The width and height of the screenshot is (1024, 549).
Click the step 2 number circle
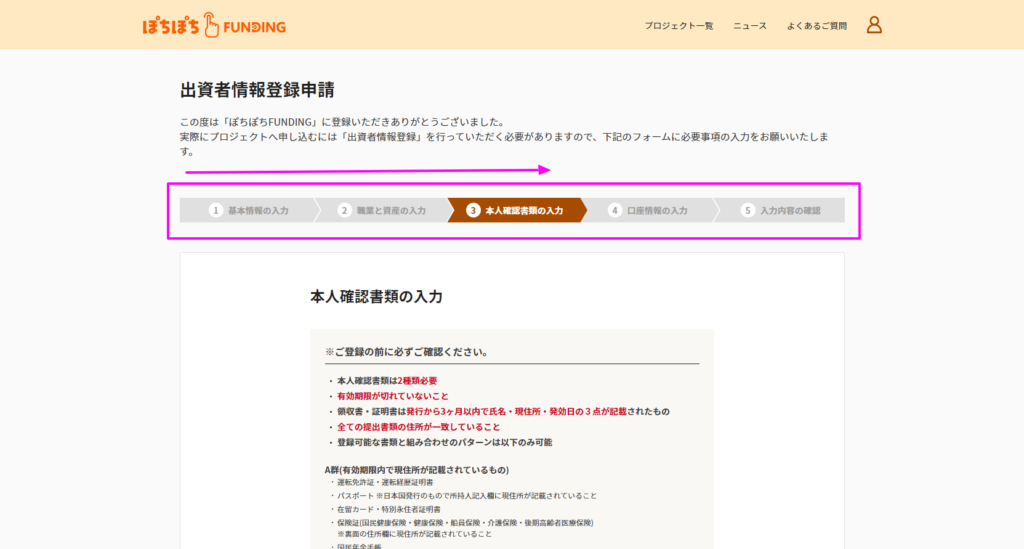tap(344, 211)
